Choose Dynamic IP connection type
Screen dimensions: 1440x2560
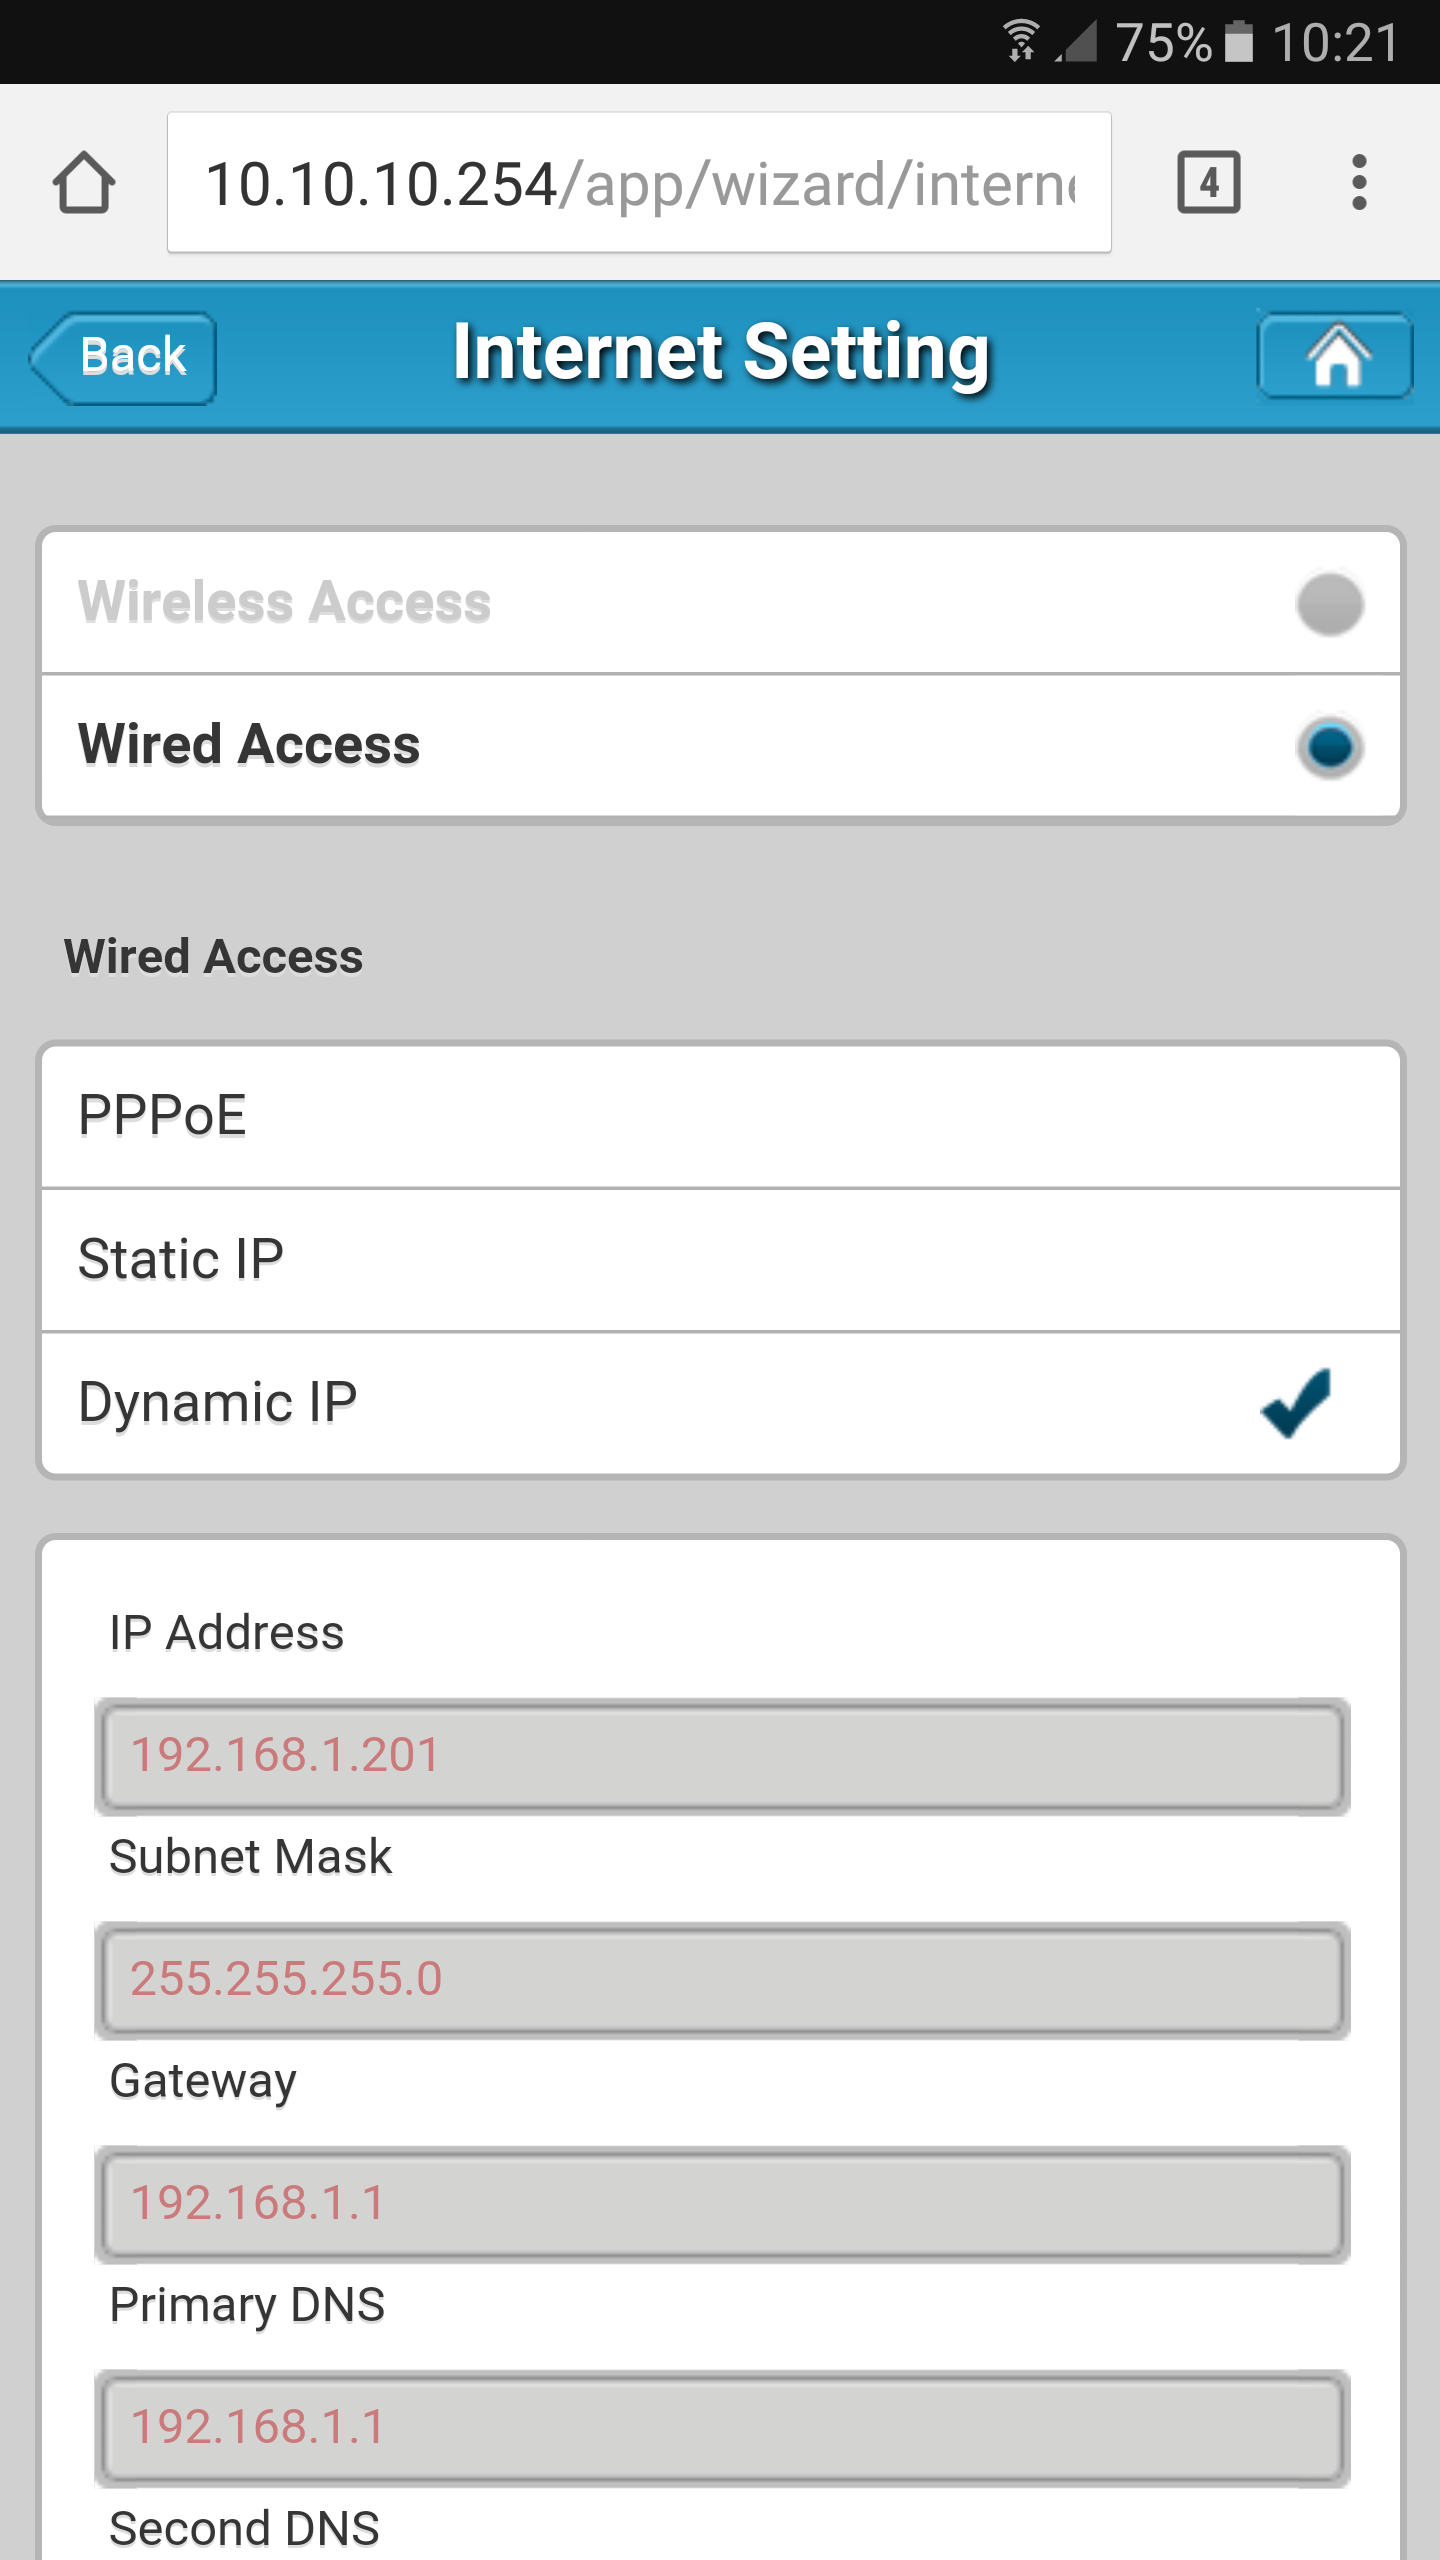(721, 1402)
